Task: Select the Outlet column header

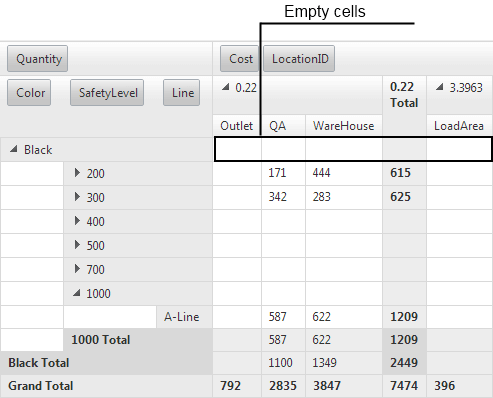Action: click(237, 126)
